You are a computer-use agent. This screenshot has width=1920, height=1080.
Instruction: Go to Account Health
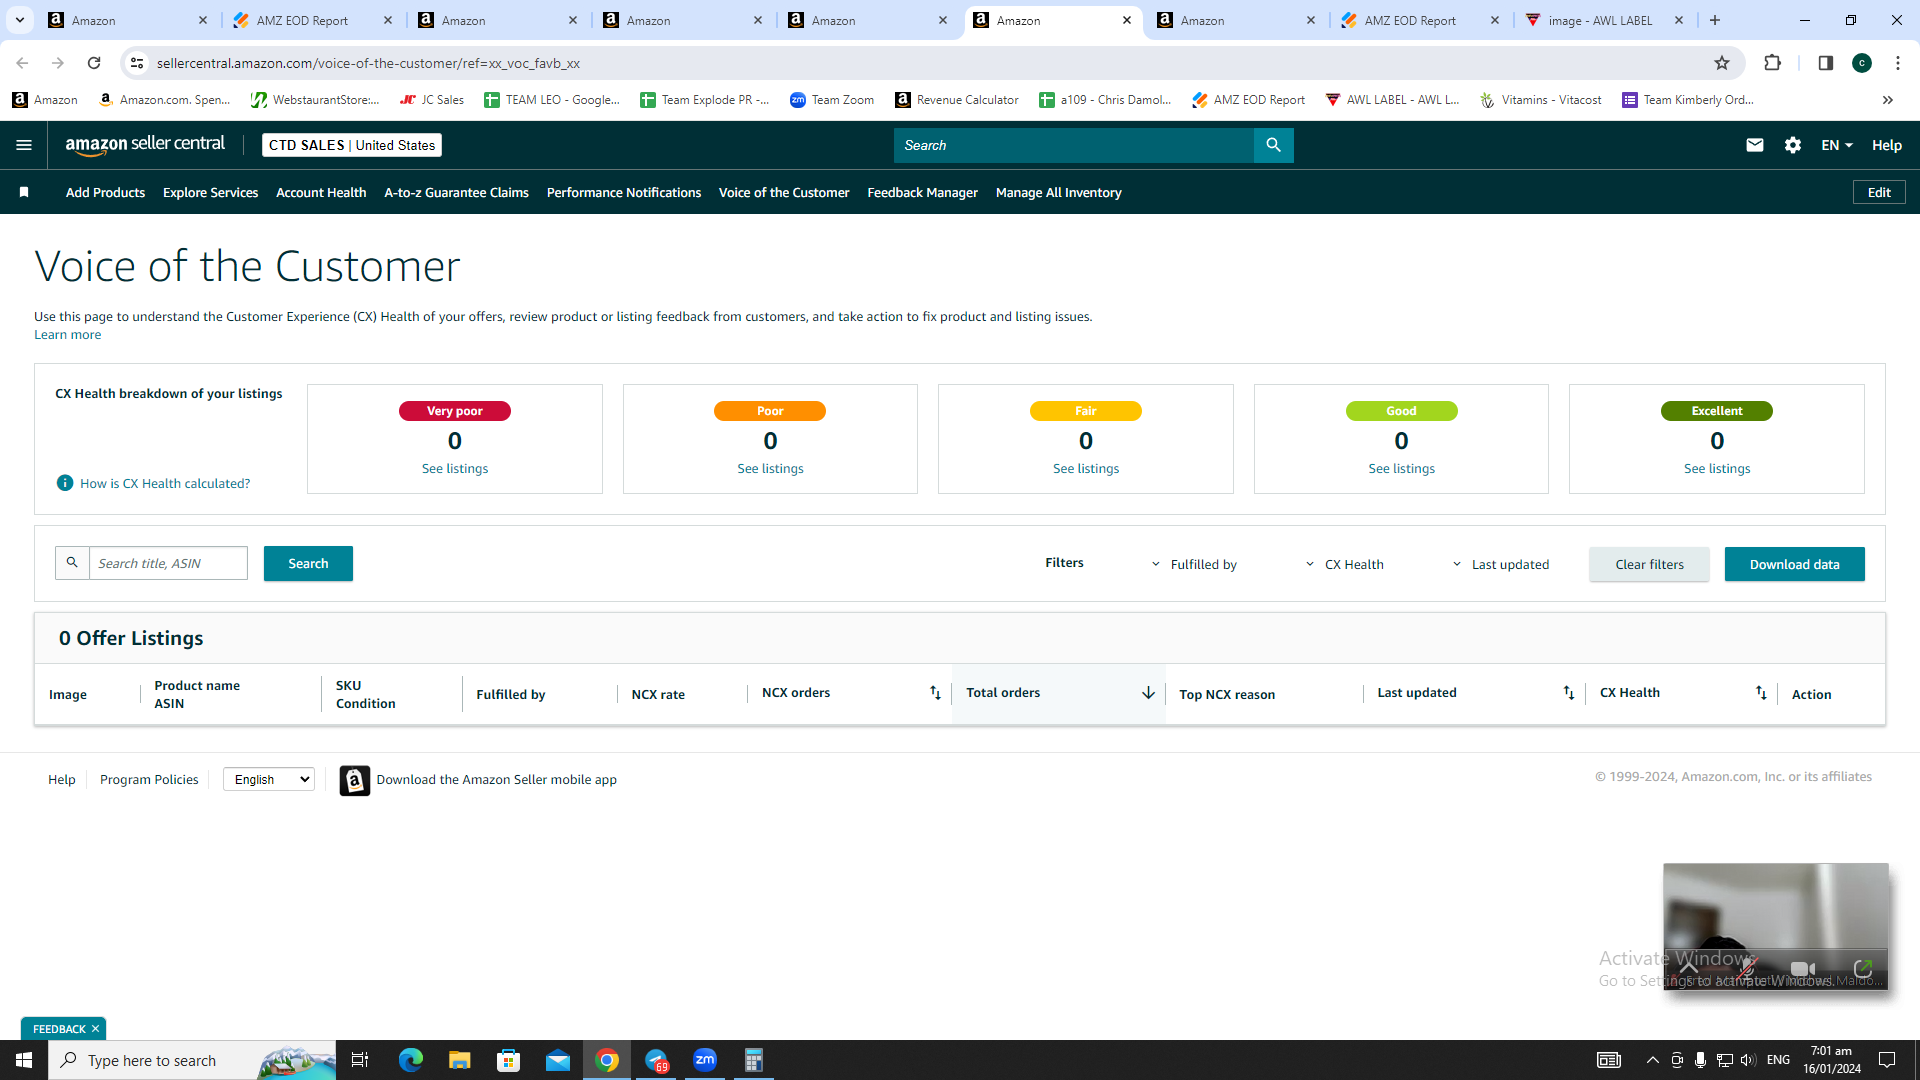point(321,192)
